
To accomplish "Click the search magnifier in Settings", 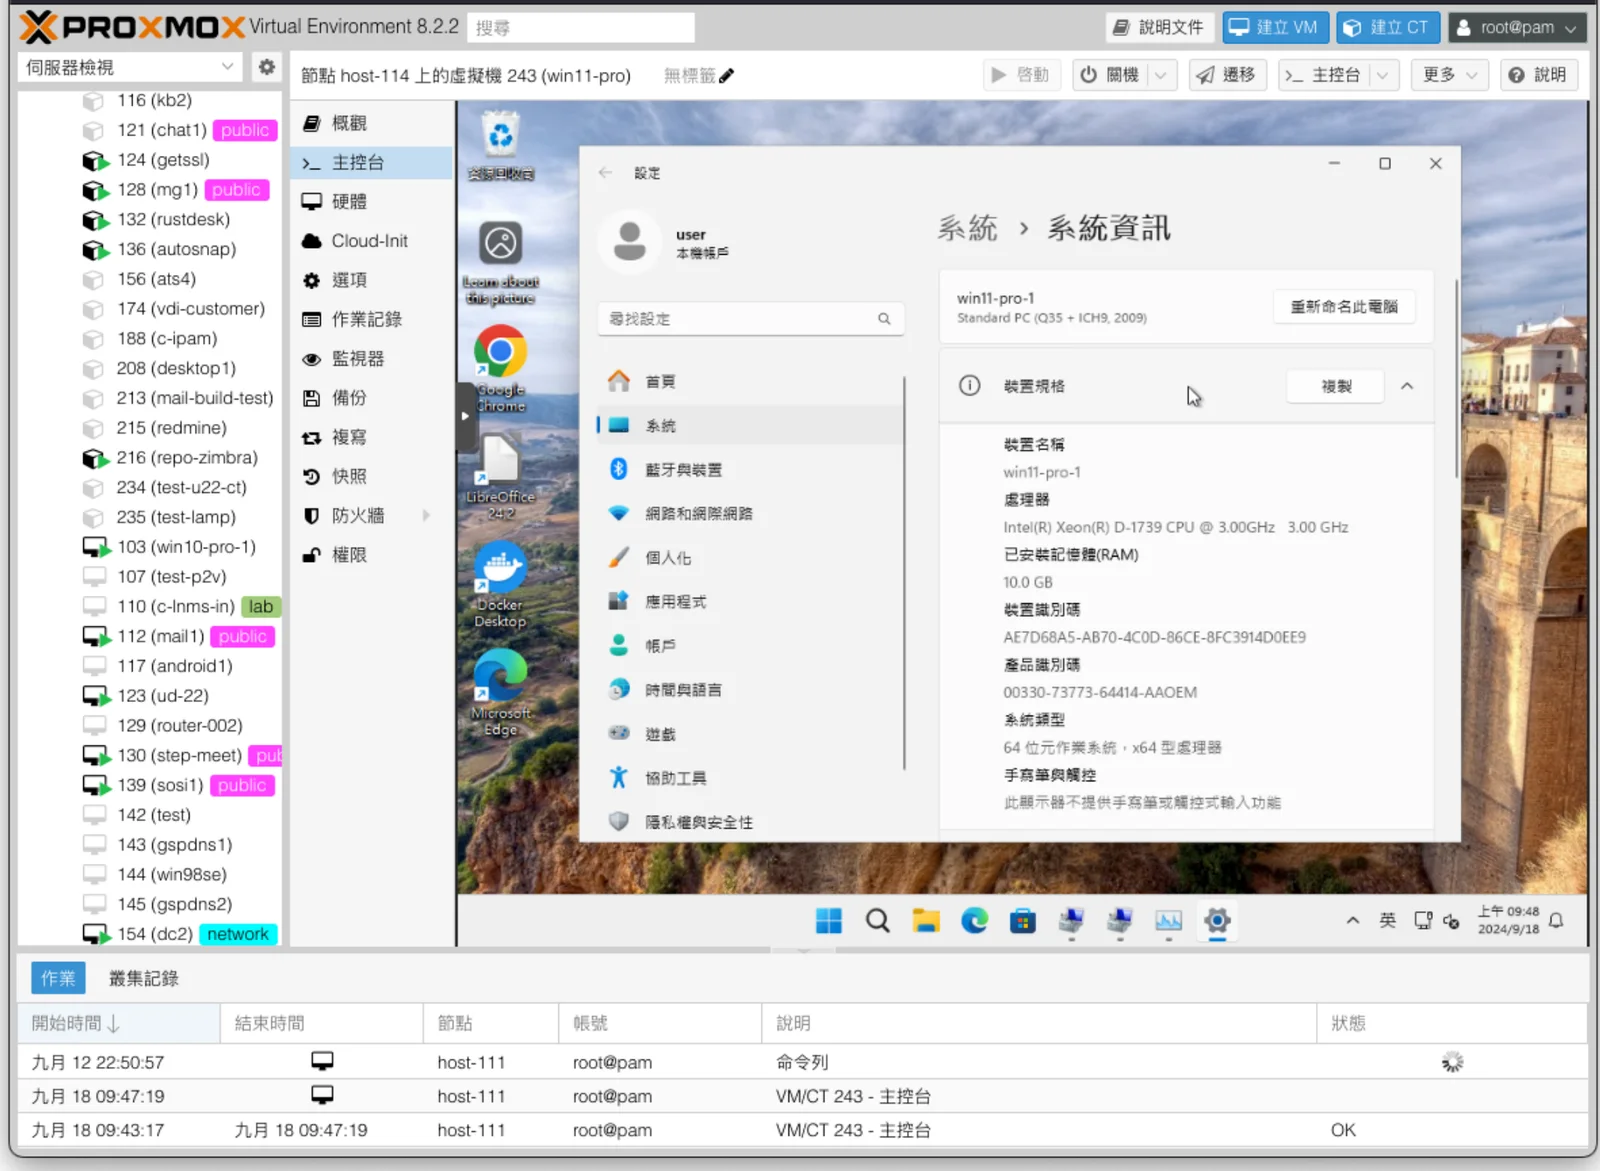I will point(884,319).
